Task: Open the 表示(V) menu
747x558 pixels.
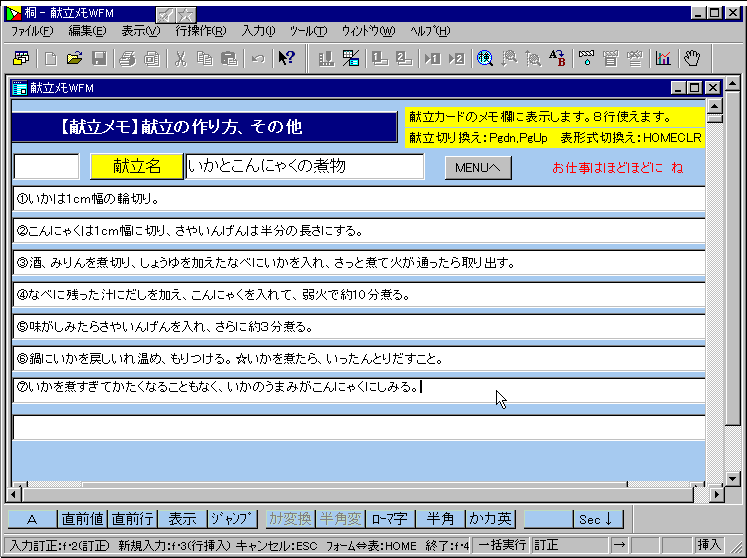Action: tap(140, 31)
